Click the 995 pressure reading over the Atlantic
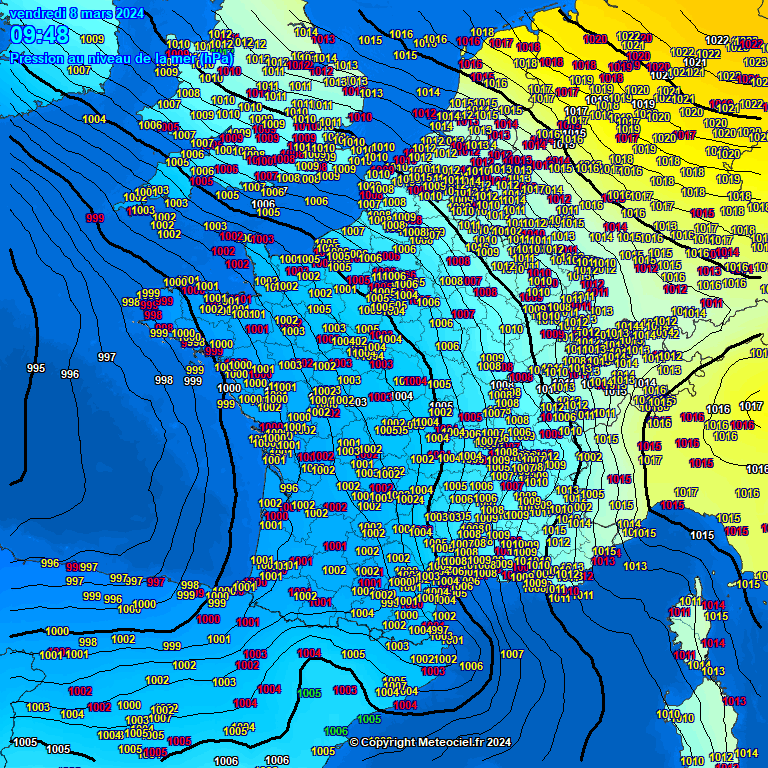768x768 pixels. point(36,369)
